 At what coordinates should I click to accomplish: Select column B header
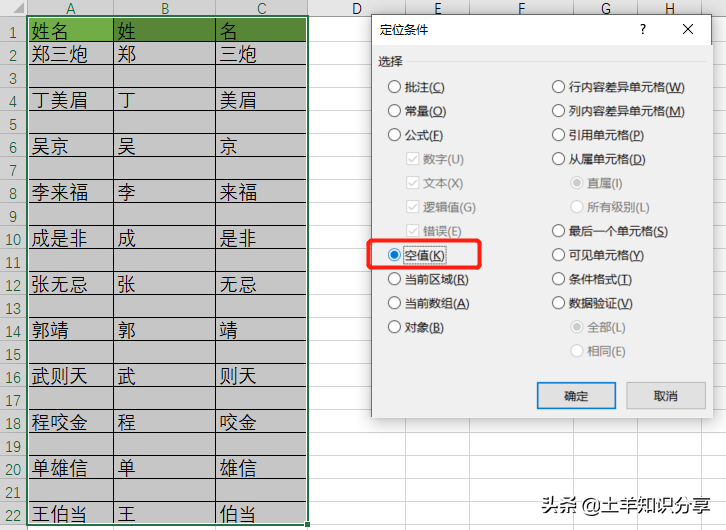tap(164, 8)
